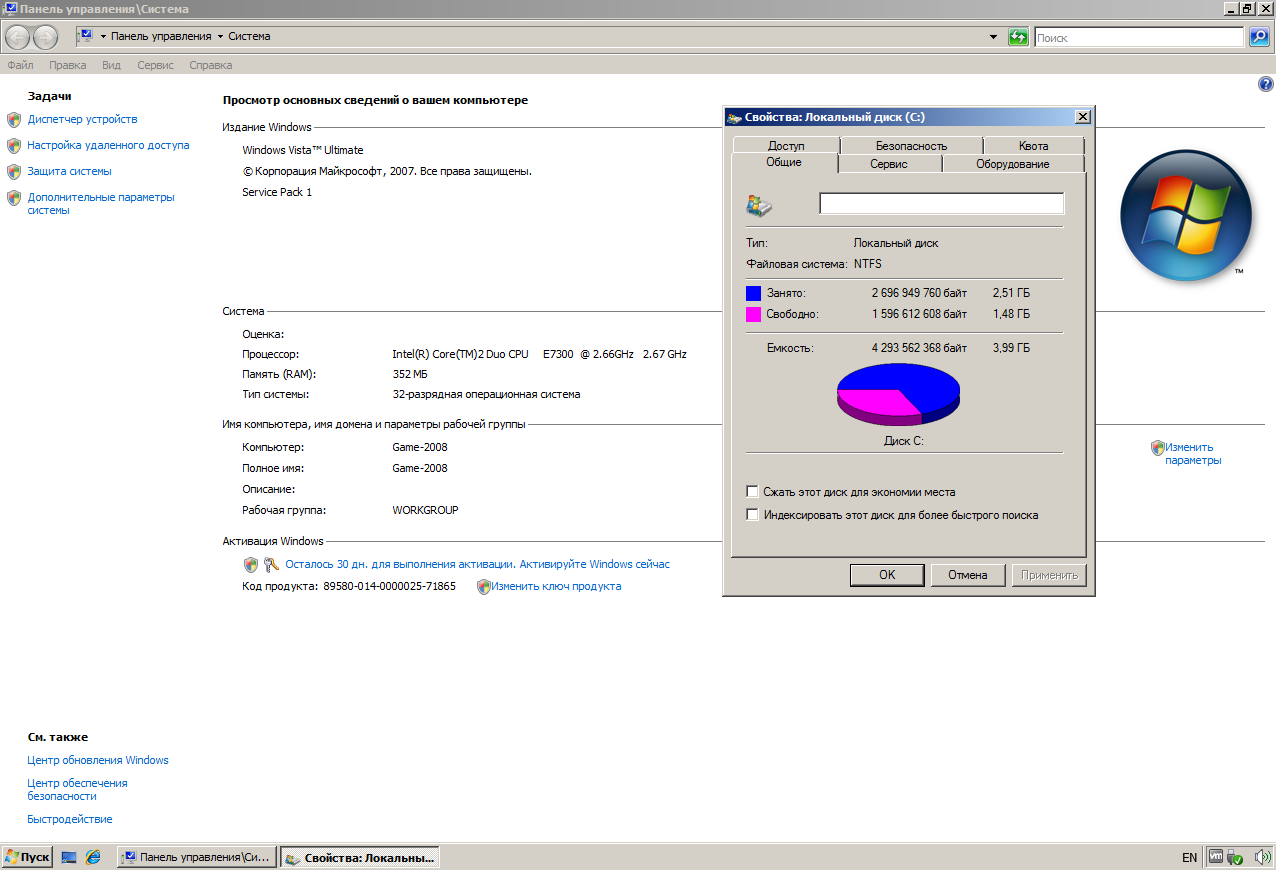Expand breadcrumb arrow before Панель управления
The image size is (1276, 870).
tap(103, 37)
